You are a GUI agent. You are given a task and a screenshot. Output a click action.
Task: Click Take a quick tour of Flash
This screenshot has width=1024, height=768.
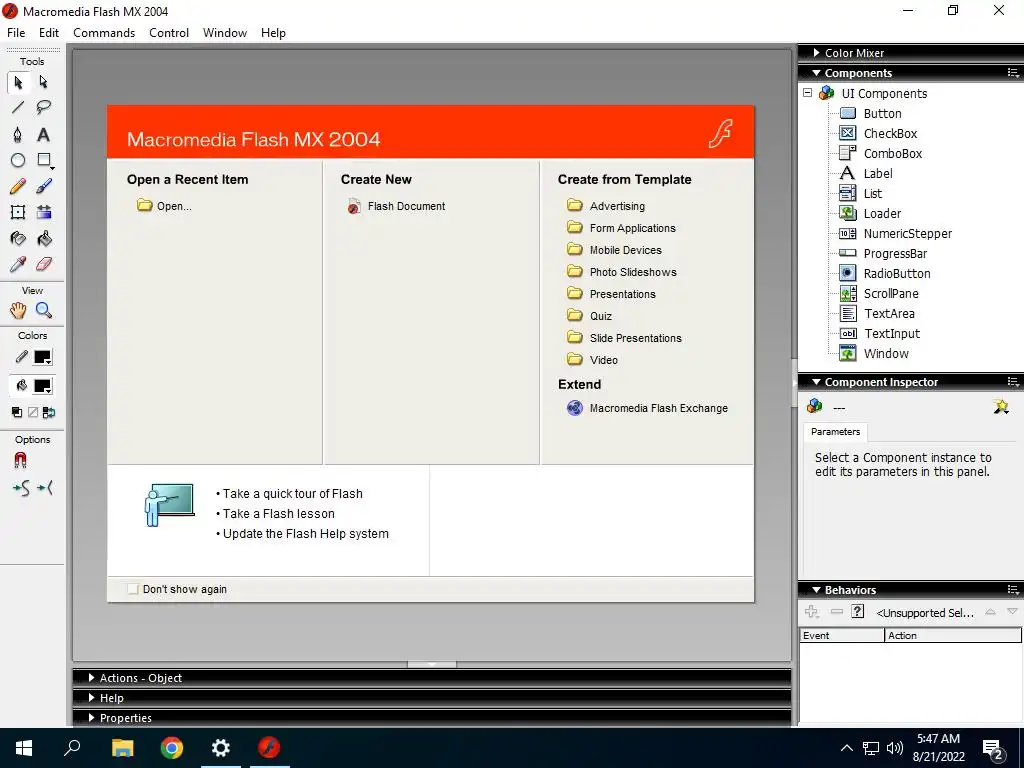(293, 494)
